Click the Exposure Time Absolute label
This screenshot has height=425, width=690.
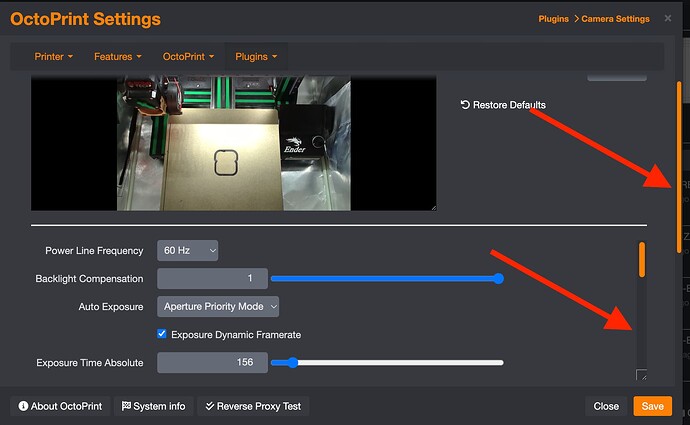tap(90, 363)
